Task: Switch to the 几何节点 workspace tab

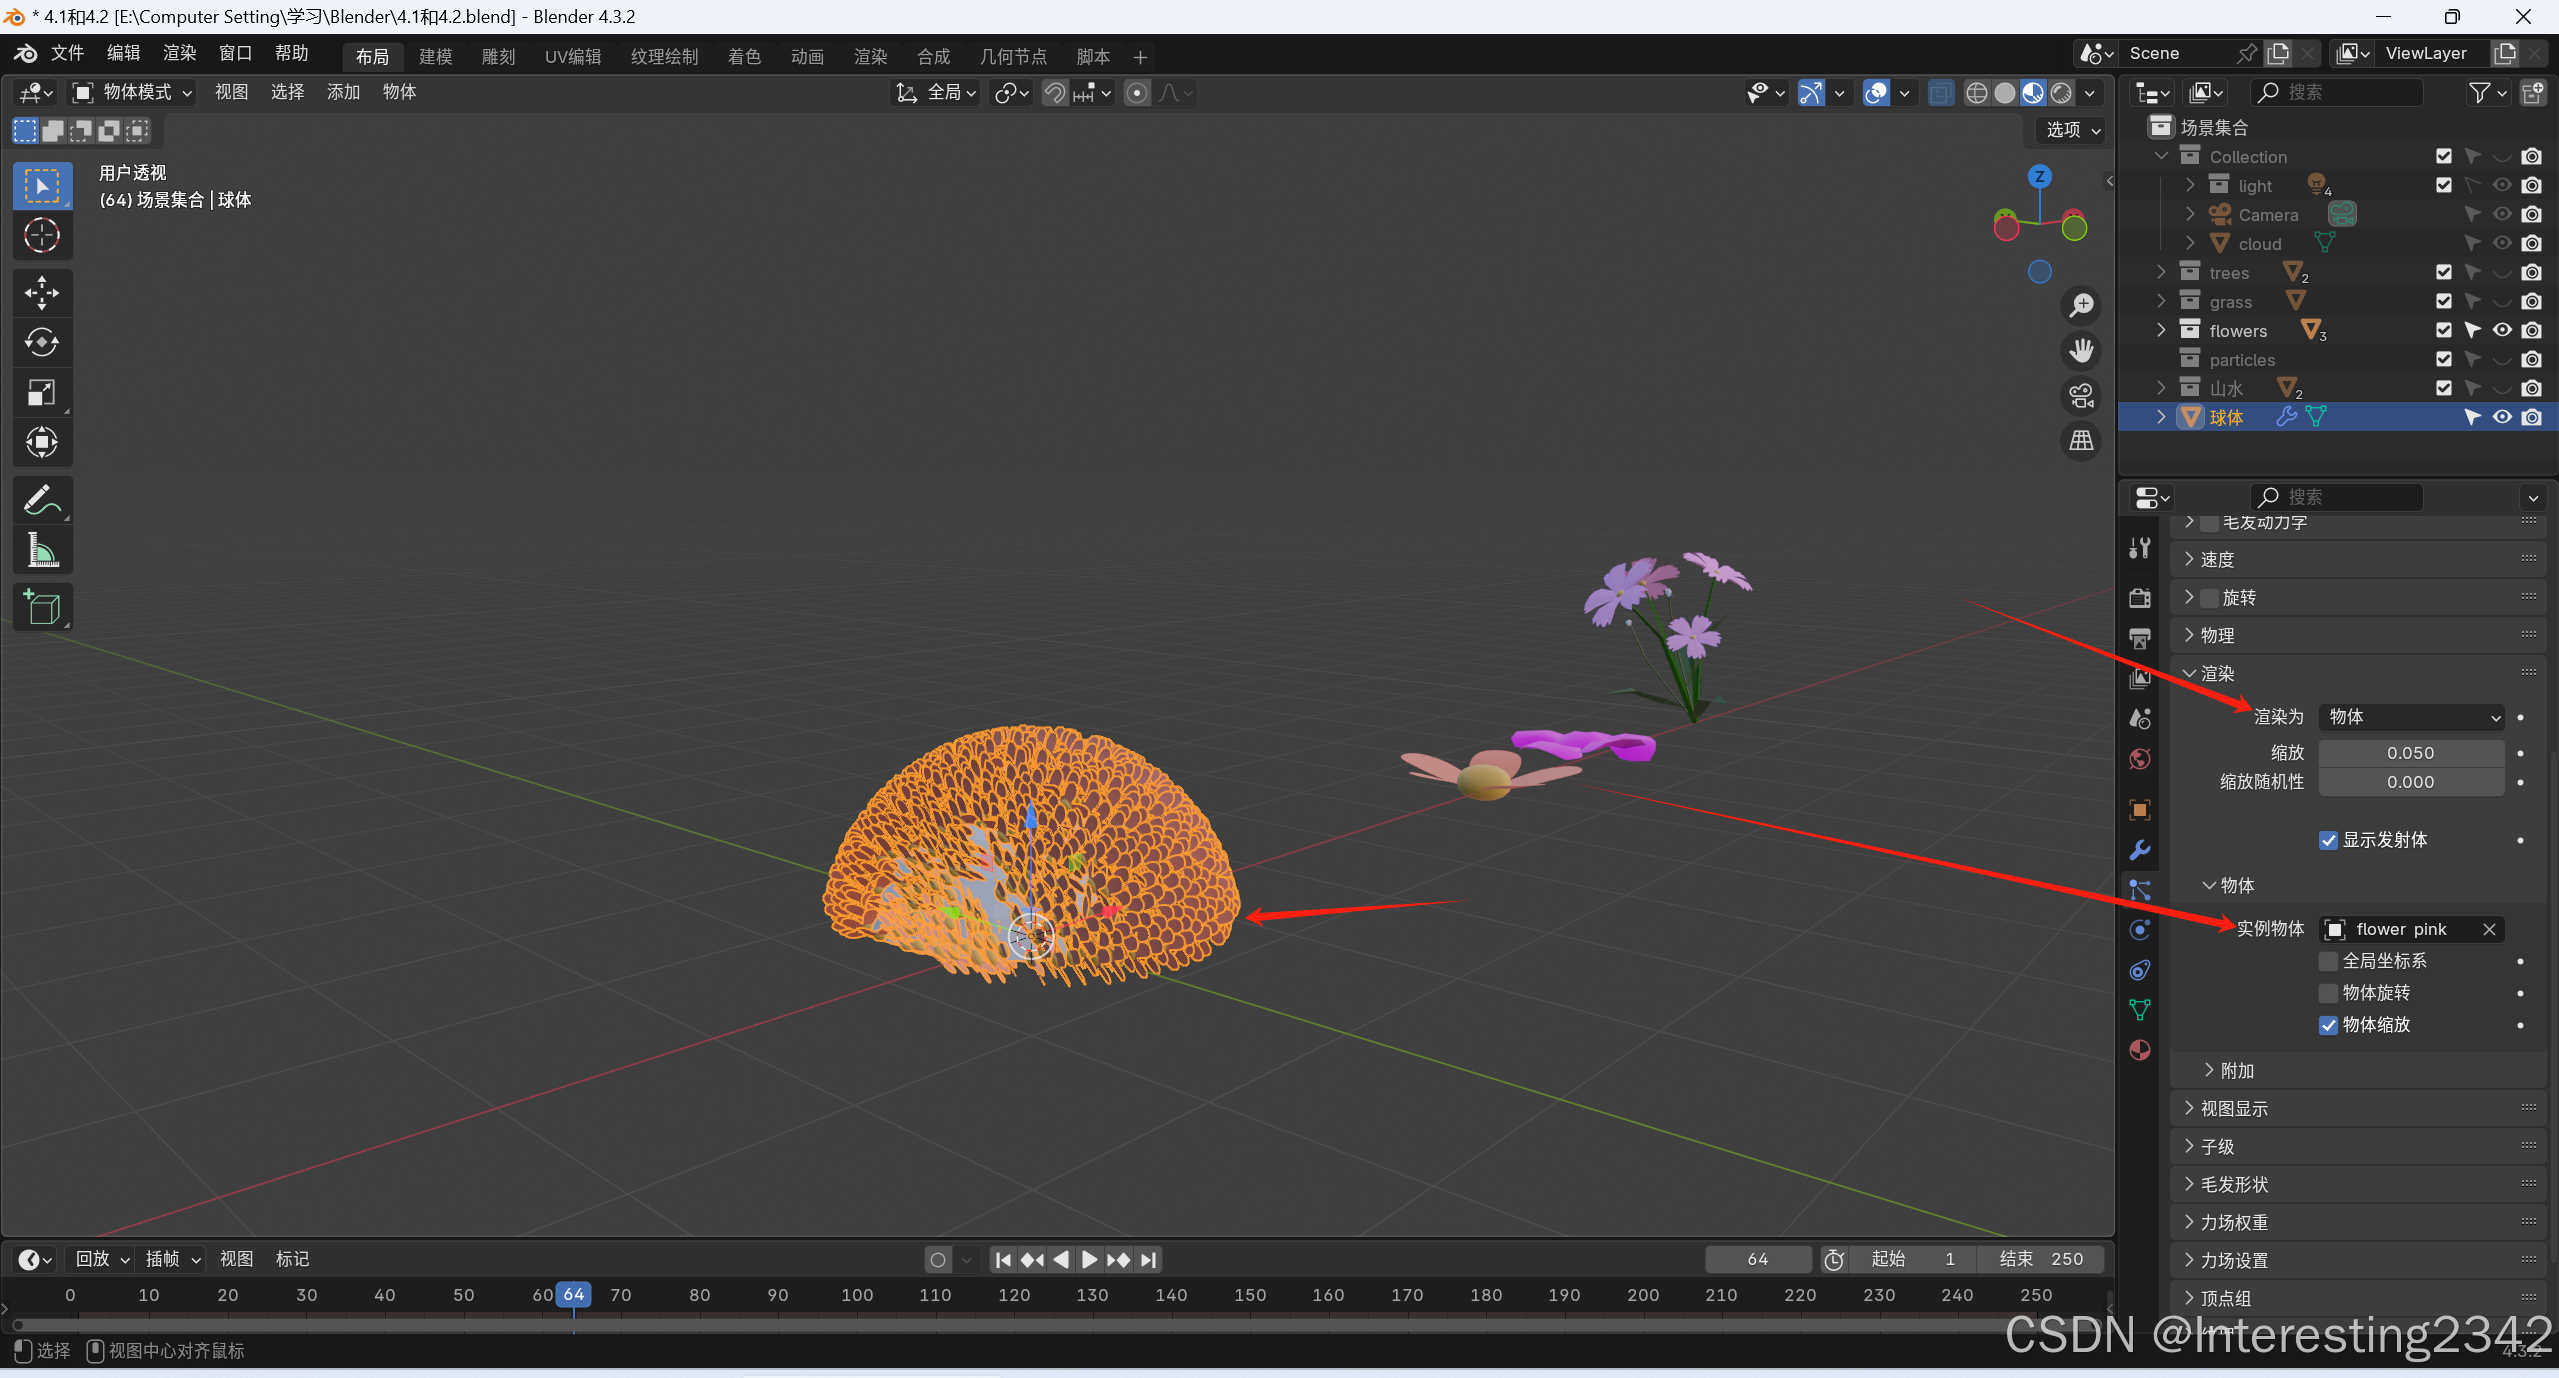Action: coord(1012,57)
